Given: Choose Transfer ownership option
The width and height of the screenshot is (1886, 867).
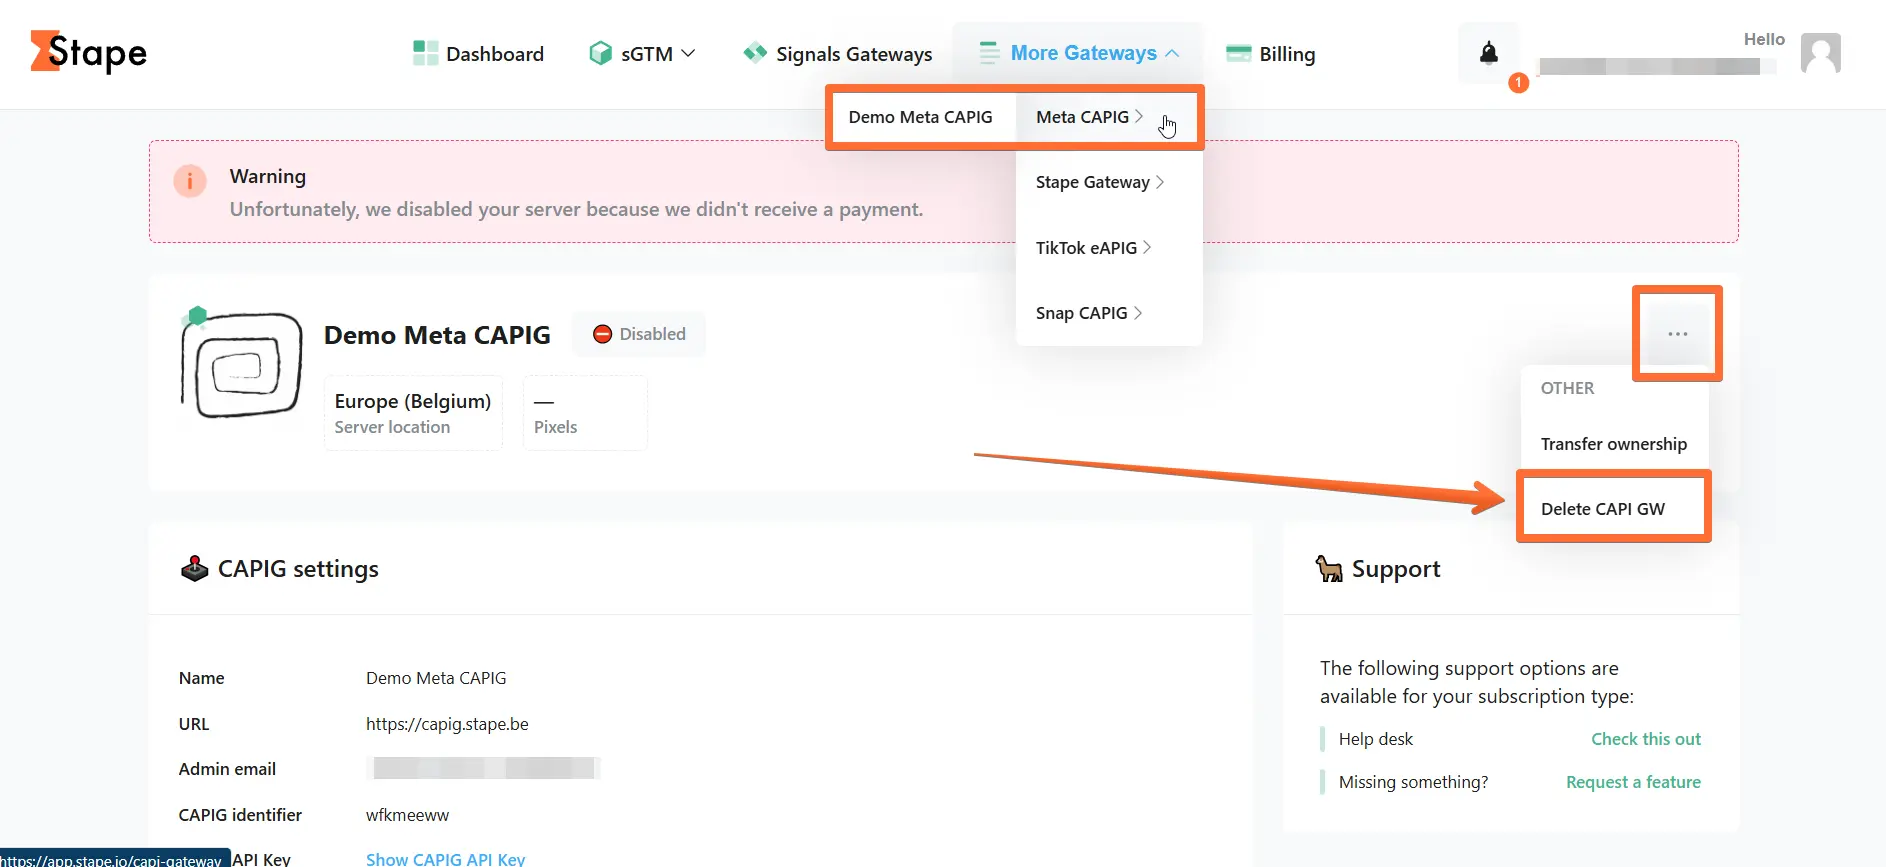Looking at the screenshot, I should (x=1614, y=443).
